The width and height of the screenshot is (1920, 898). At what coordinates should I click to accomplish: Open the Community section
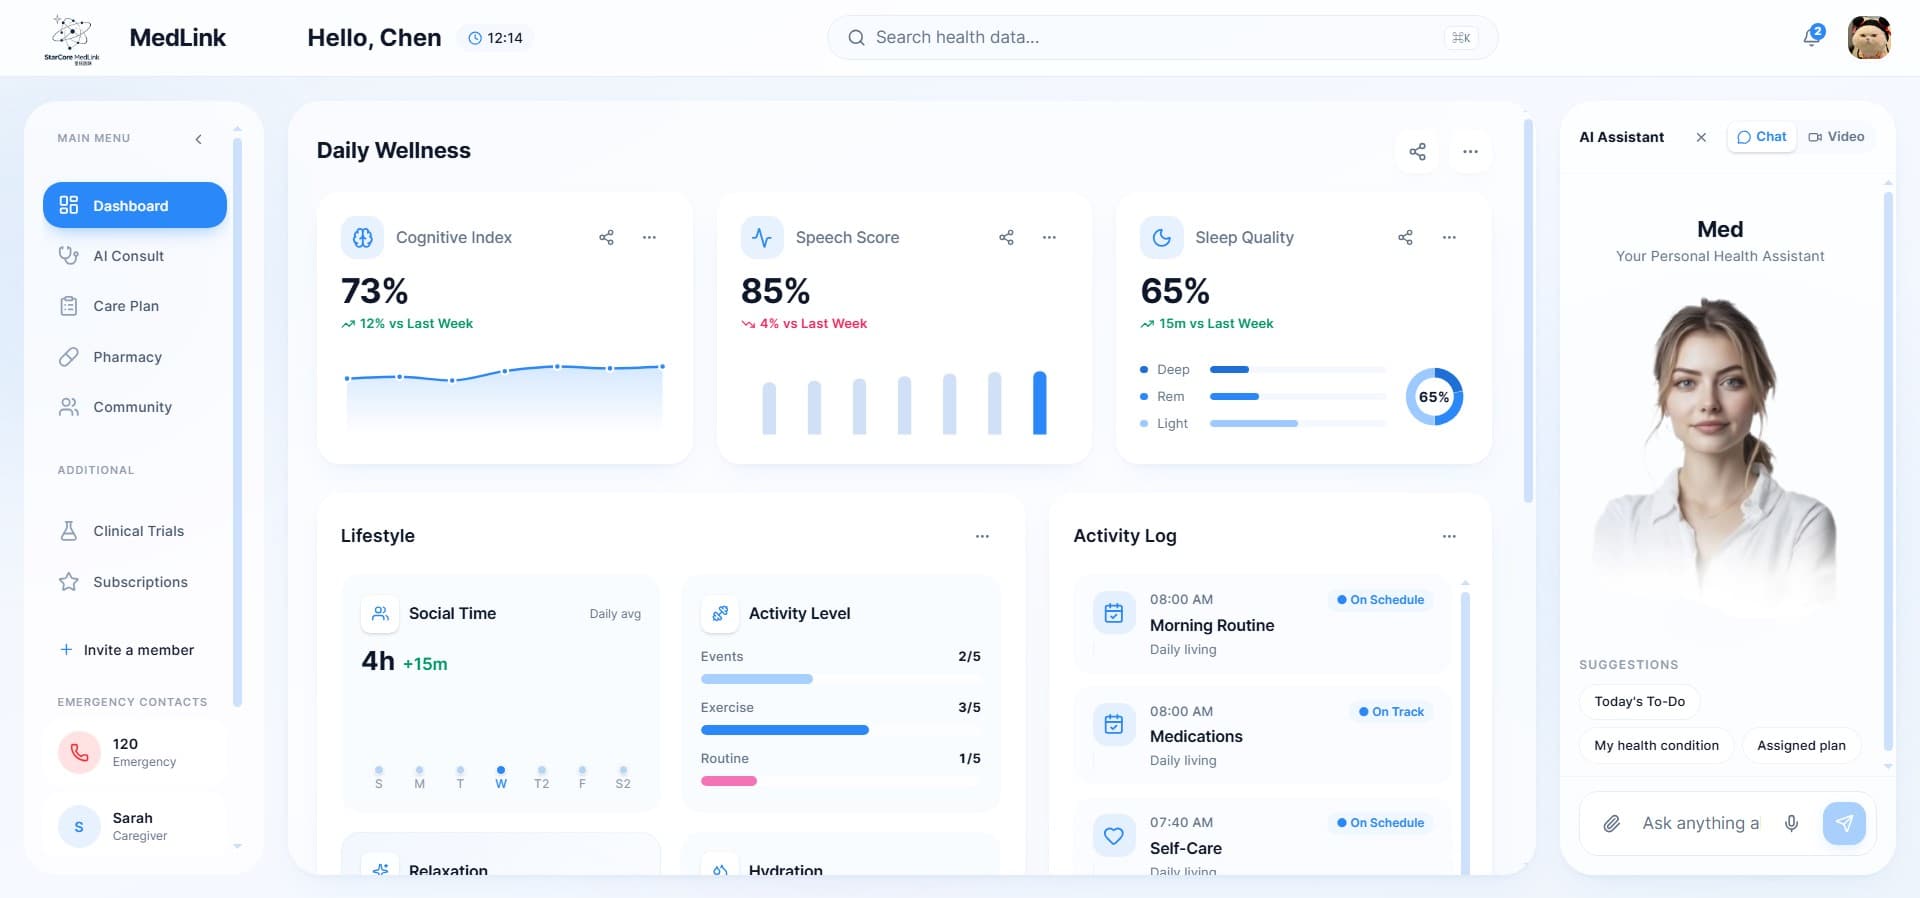(x=135, y=407)
